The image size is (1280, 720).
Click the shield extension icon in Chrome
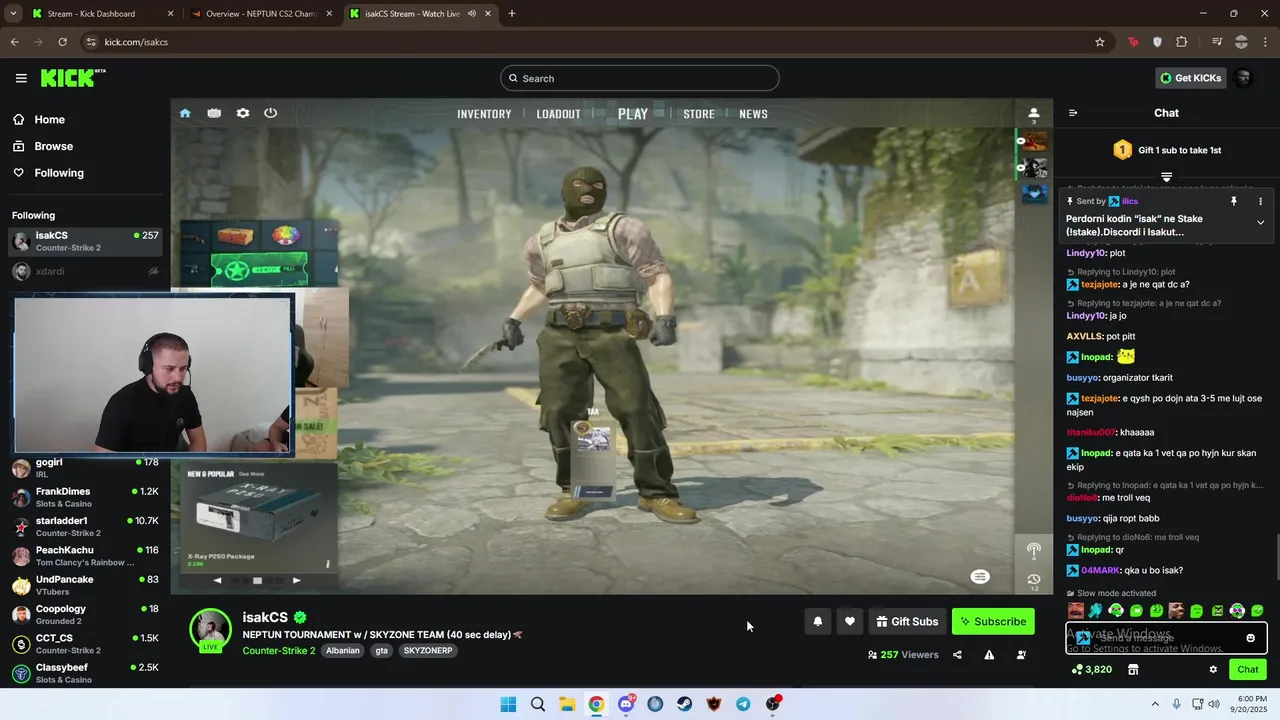tap(1158, 42)
